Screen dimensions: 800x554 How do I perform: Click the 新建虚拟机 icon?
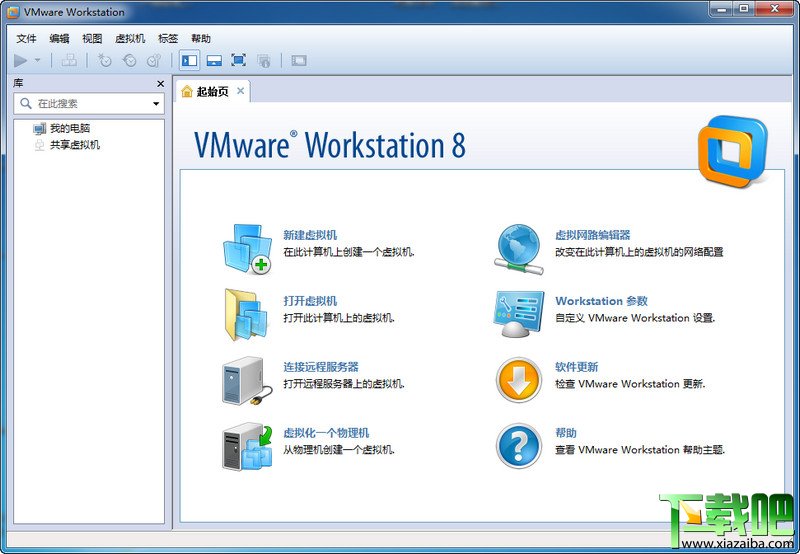[x=247, y=249]
